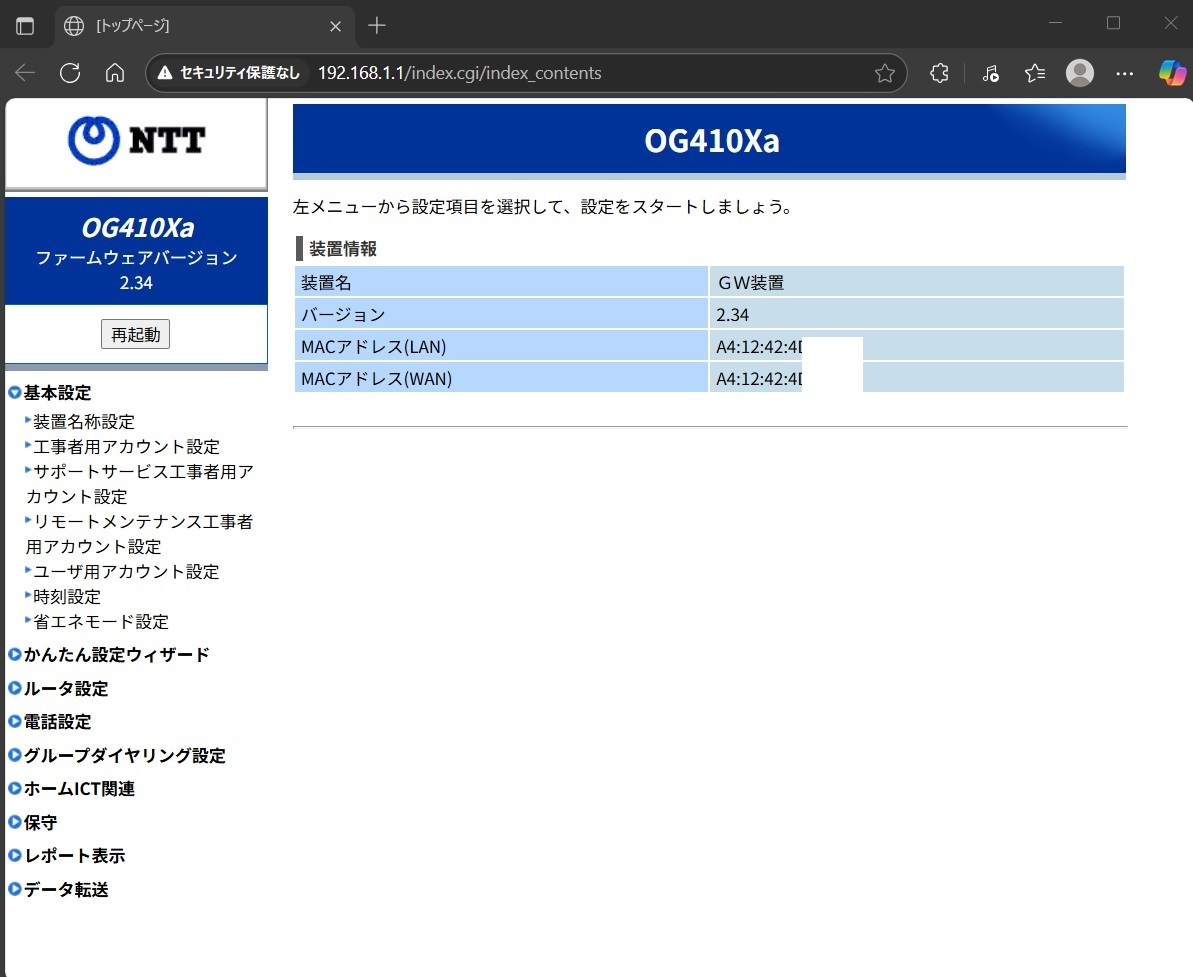This screenshot has height=977, width=1193.
Task: Open the Favorites list
Action: (1035, 73)
